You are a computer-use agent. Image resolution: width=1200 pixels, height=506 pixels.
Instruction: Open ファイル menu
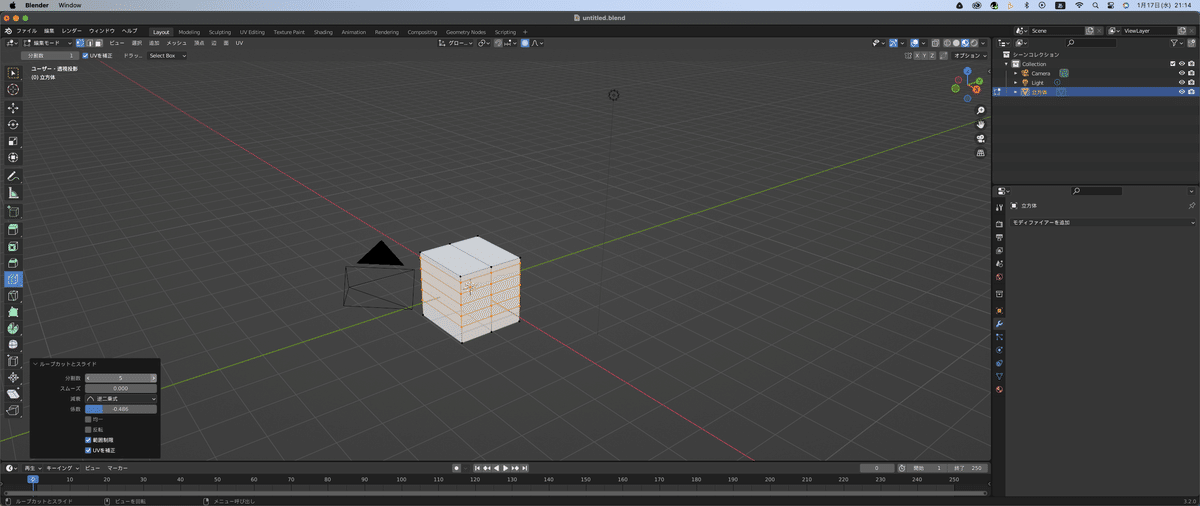point(26,31)
